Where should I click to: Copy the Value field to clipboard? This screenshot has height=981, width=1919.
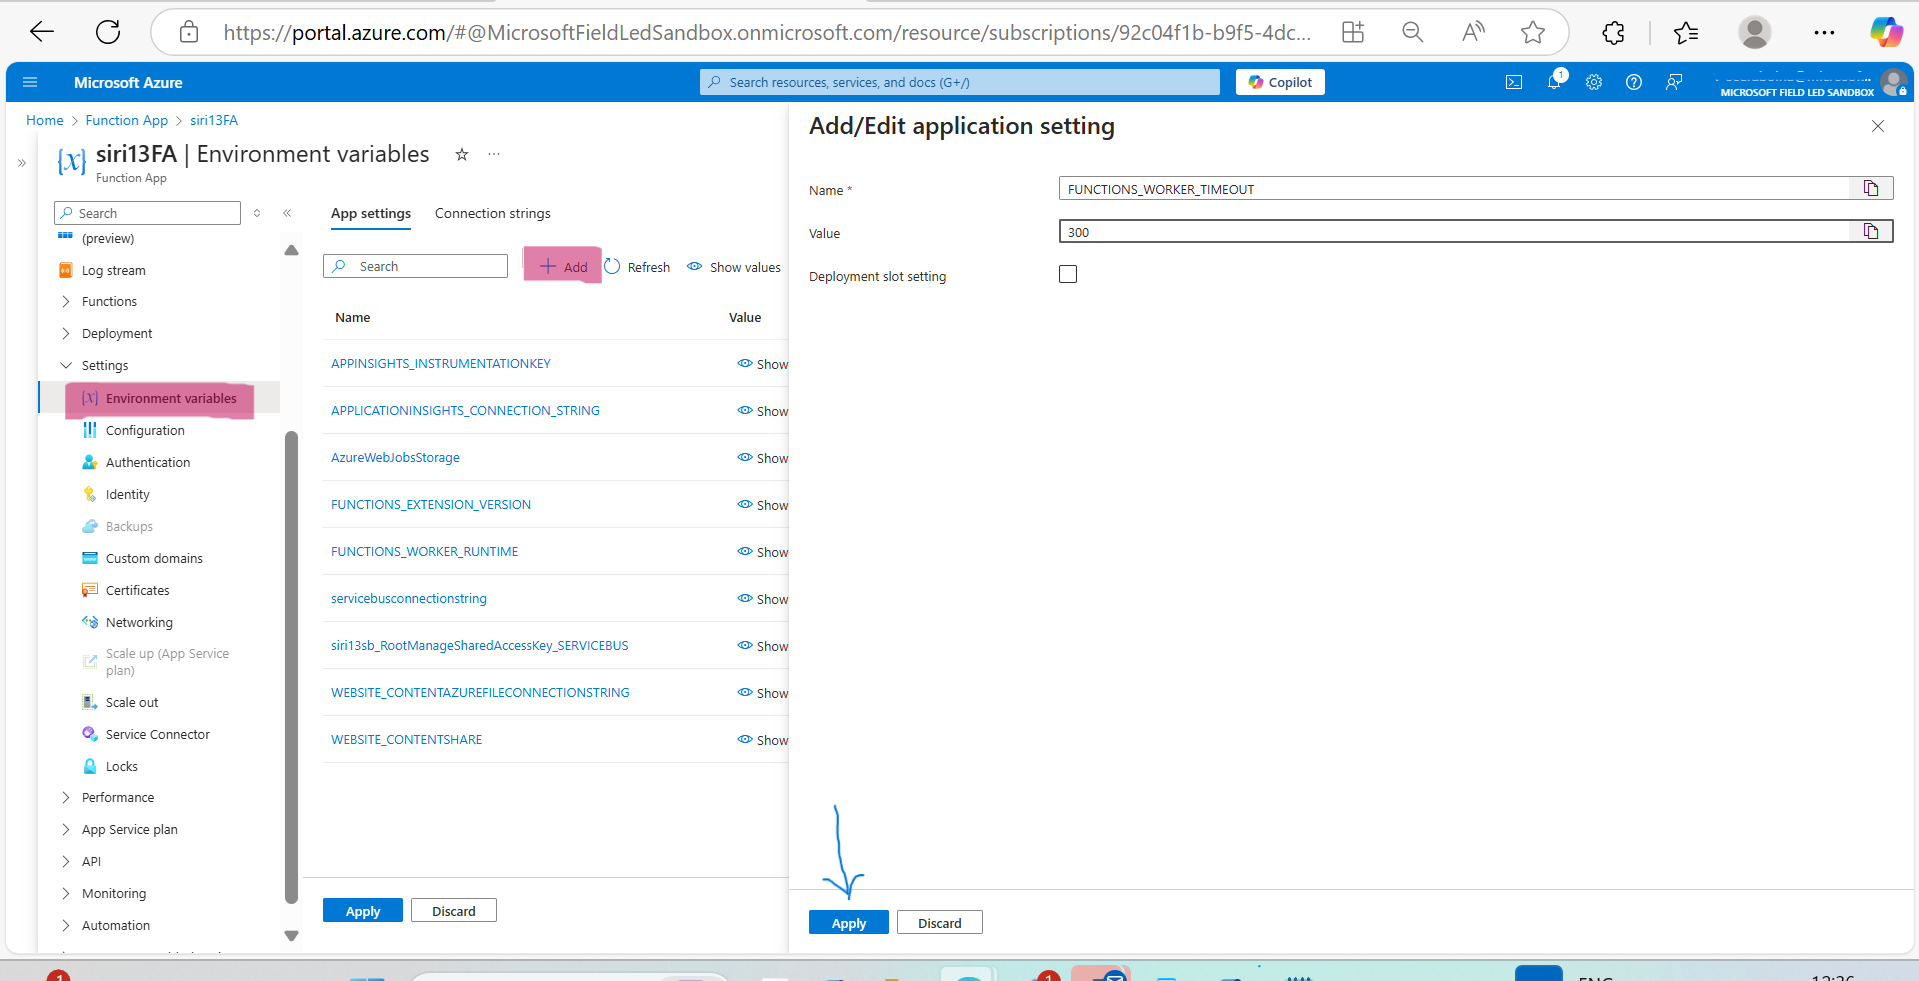pyautogui.click(x=1871, y=231)
